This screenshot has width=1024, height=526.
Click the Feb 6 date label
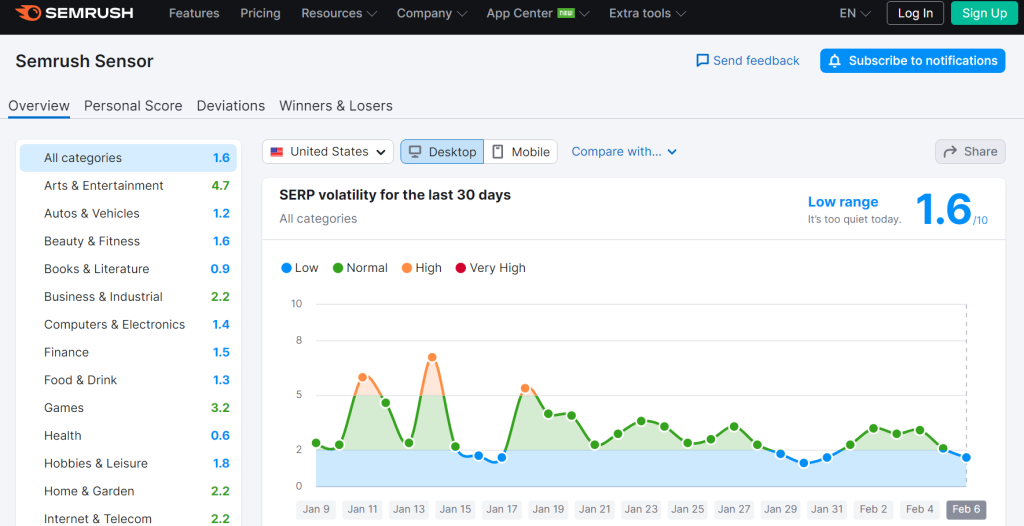tap(966, 509)
